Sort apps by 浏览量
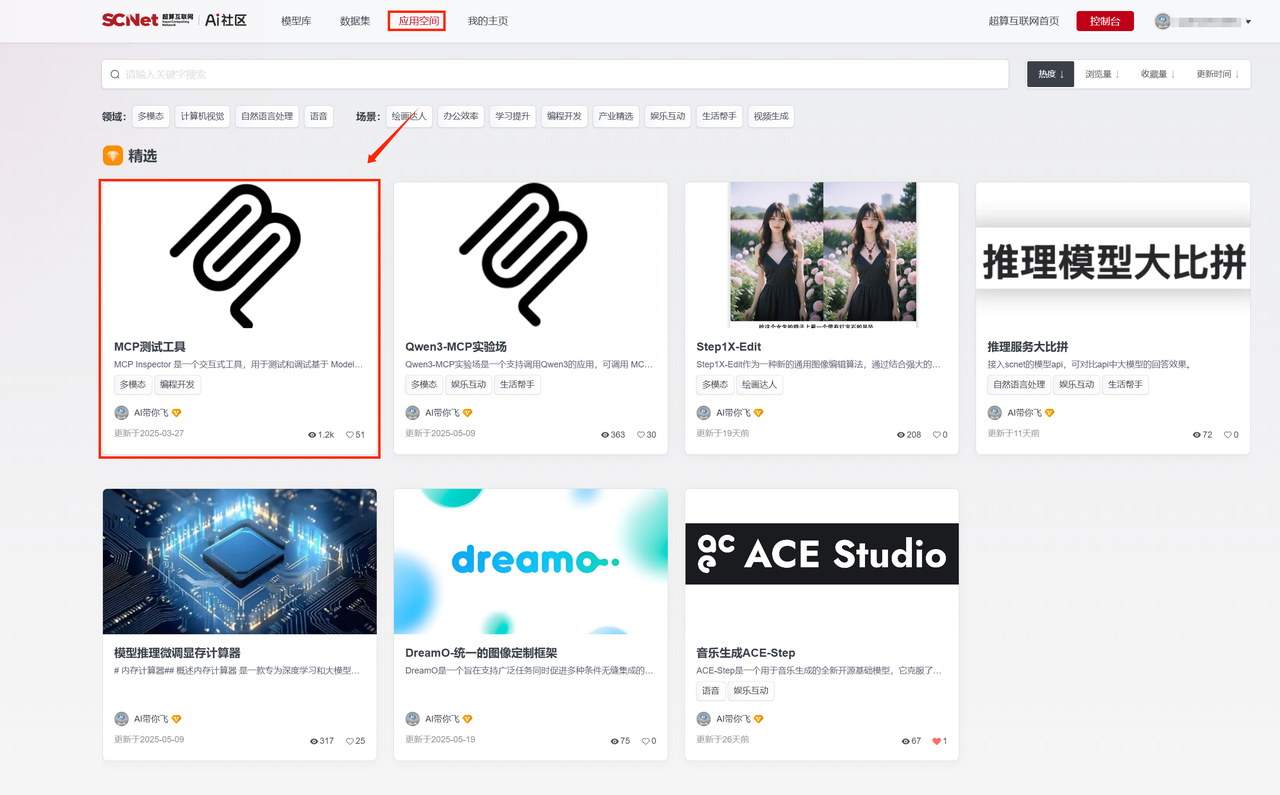 1102,74
